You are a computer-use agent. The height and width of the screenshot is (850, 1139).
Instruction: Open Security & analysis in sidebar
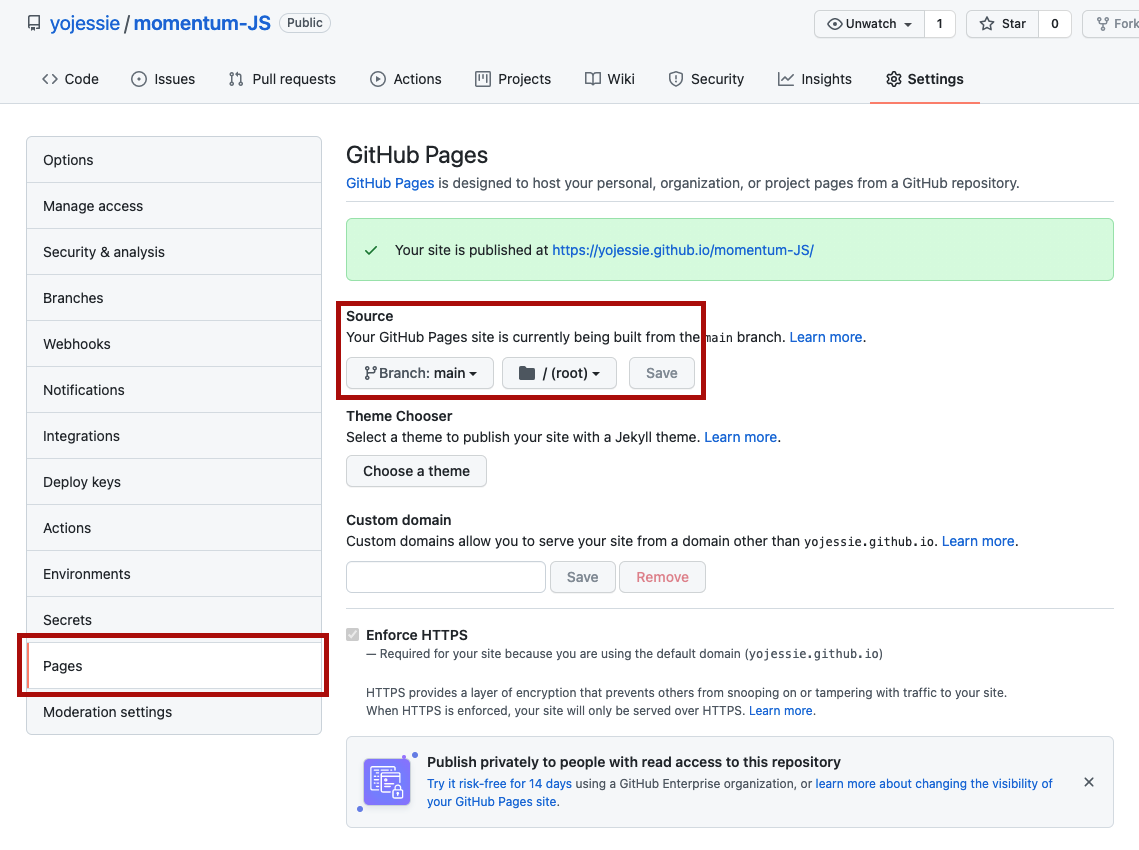174,252
